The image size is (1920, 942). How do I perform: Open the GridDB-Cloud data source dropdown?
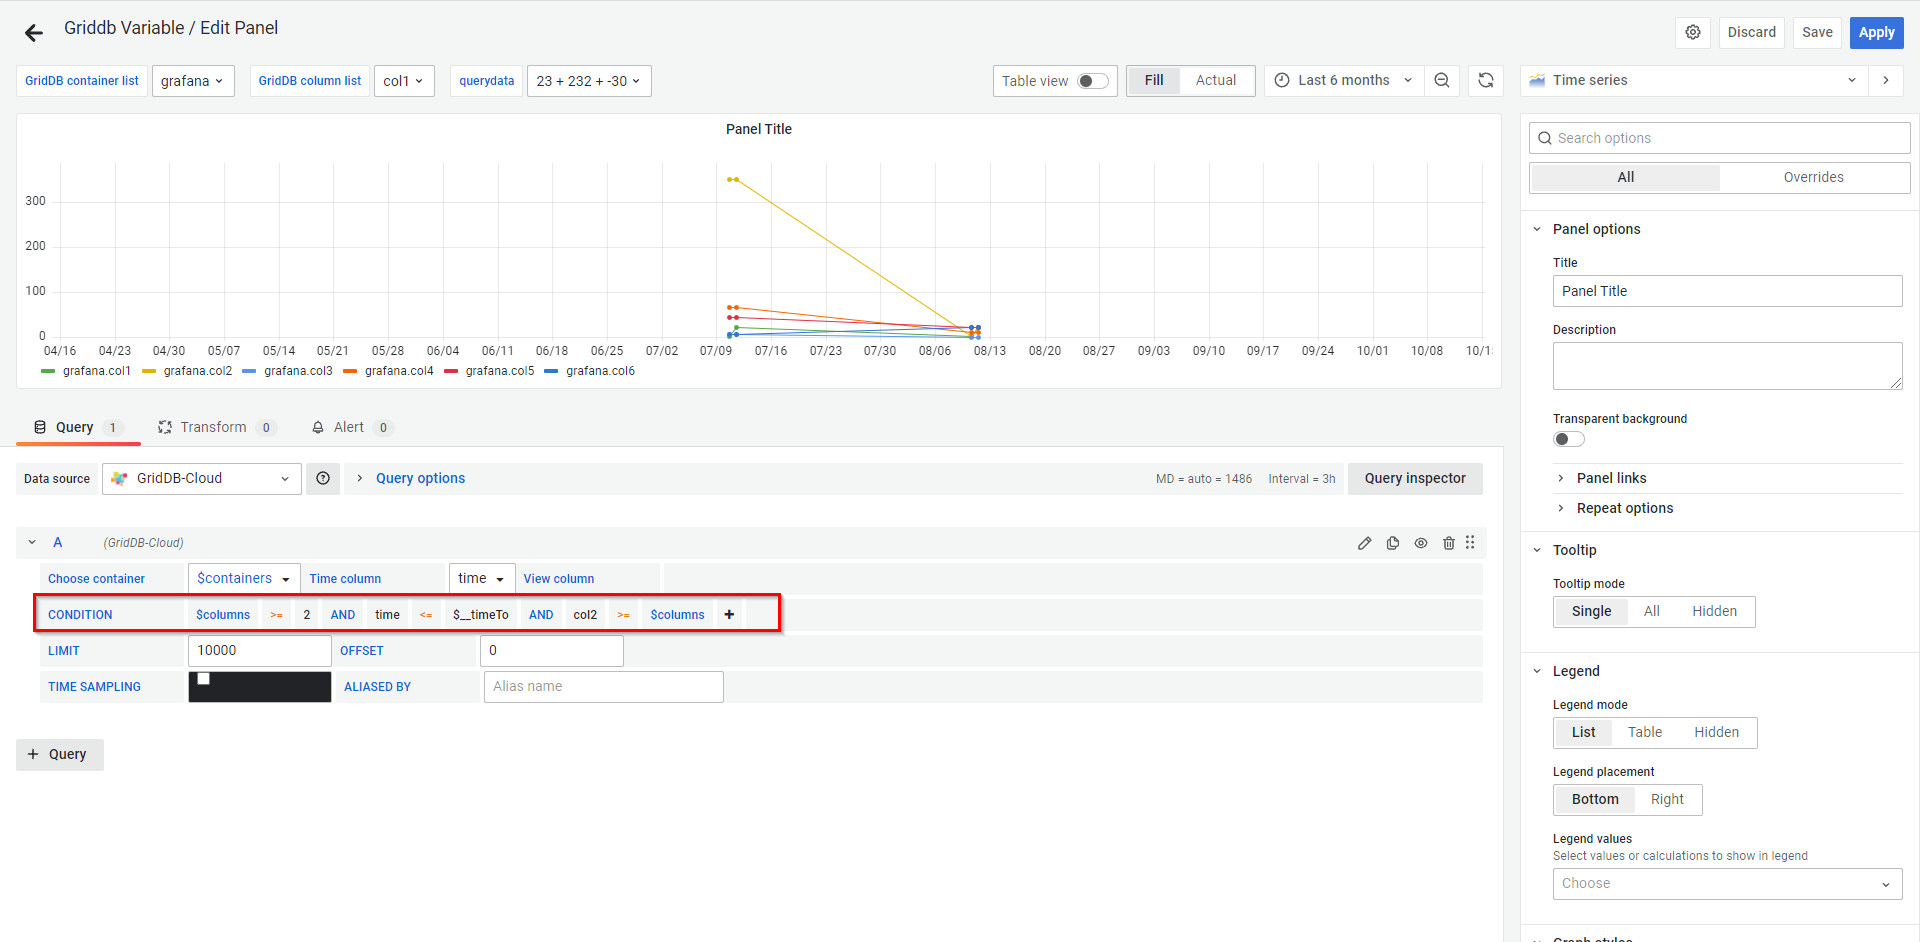click(x=202, y=479)
